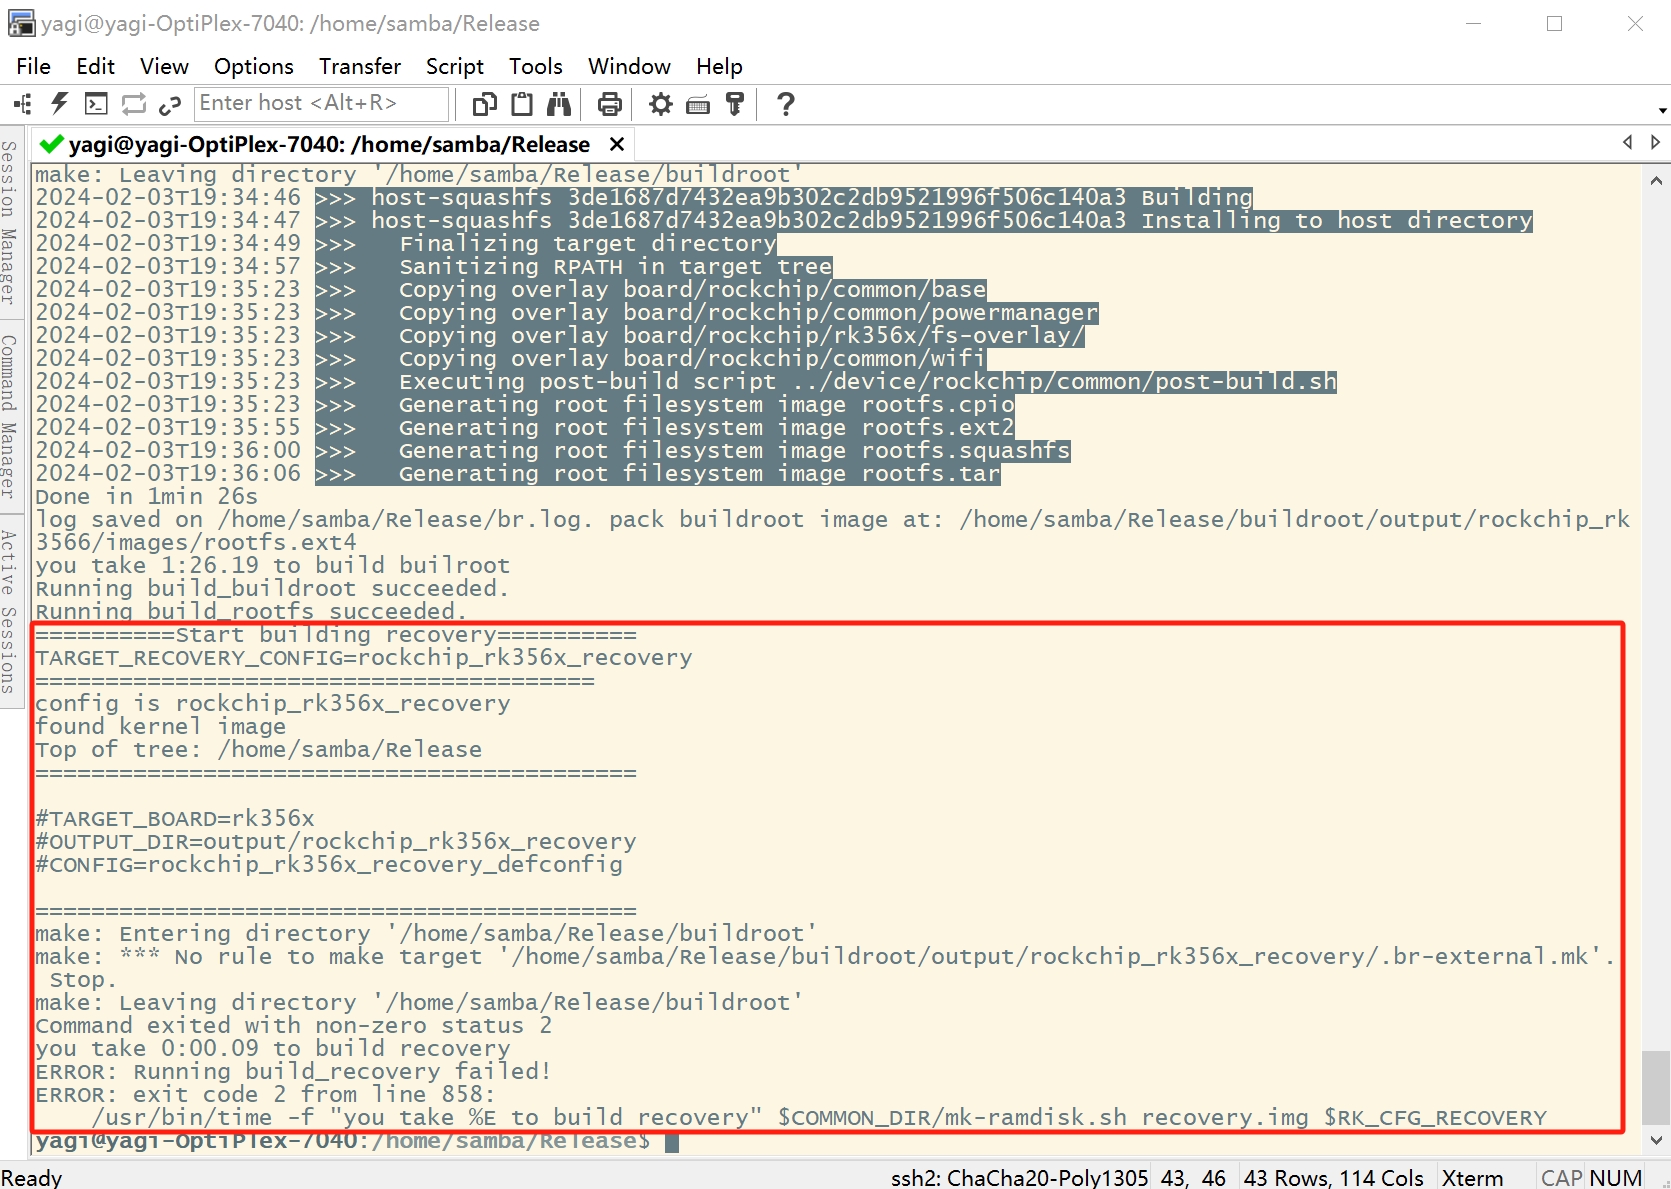Click 'Running build_buildroot succeeded.' line
The image size is (1671, 1189).
pyautogui.click(x=272, y=589)
